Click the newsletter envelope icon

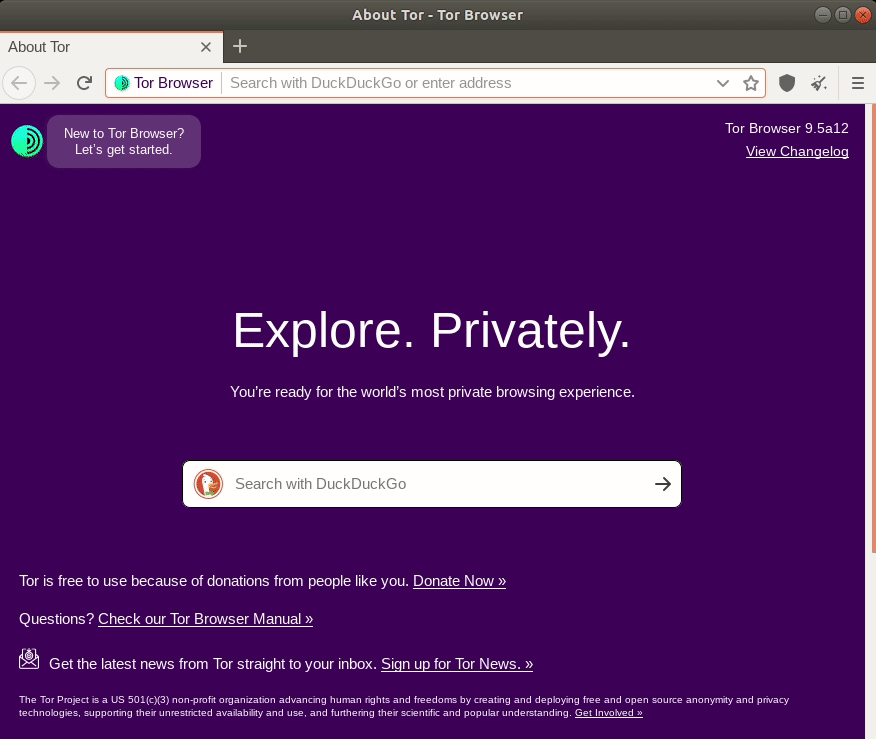[x=29, y=659]
